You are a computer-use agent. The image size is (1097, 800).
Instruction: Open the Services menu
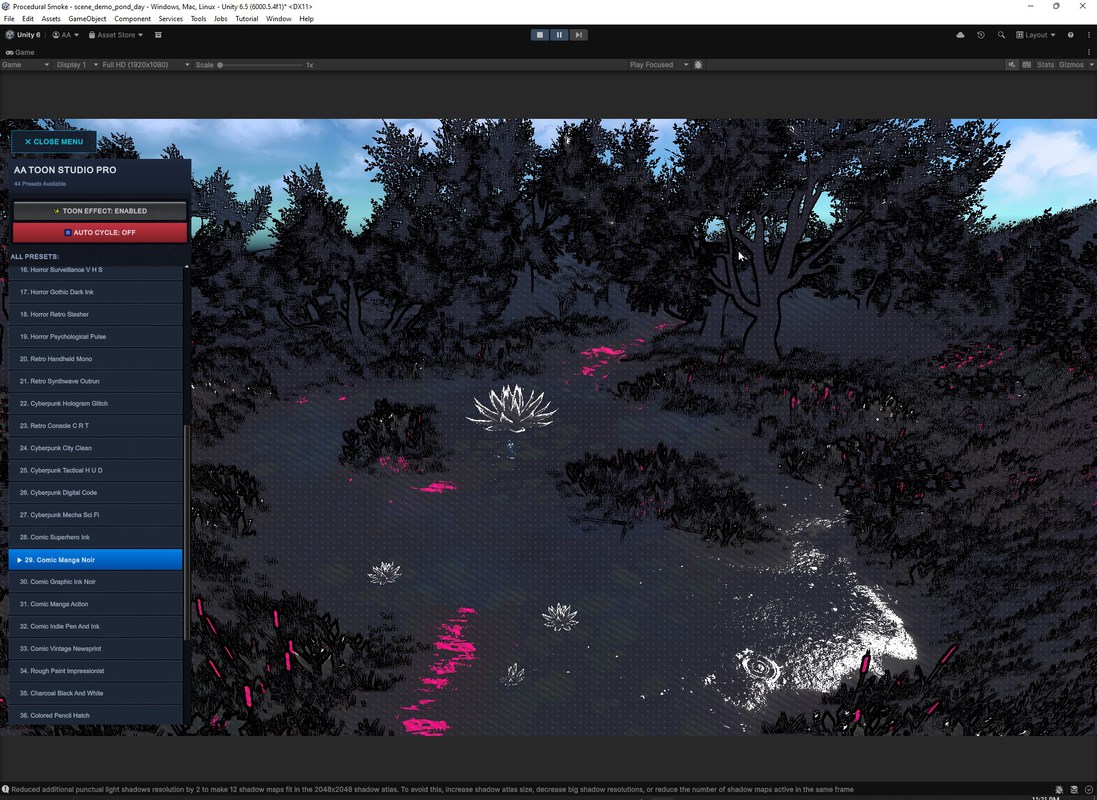click(x=171, y=19)
